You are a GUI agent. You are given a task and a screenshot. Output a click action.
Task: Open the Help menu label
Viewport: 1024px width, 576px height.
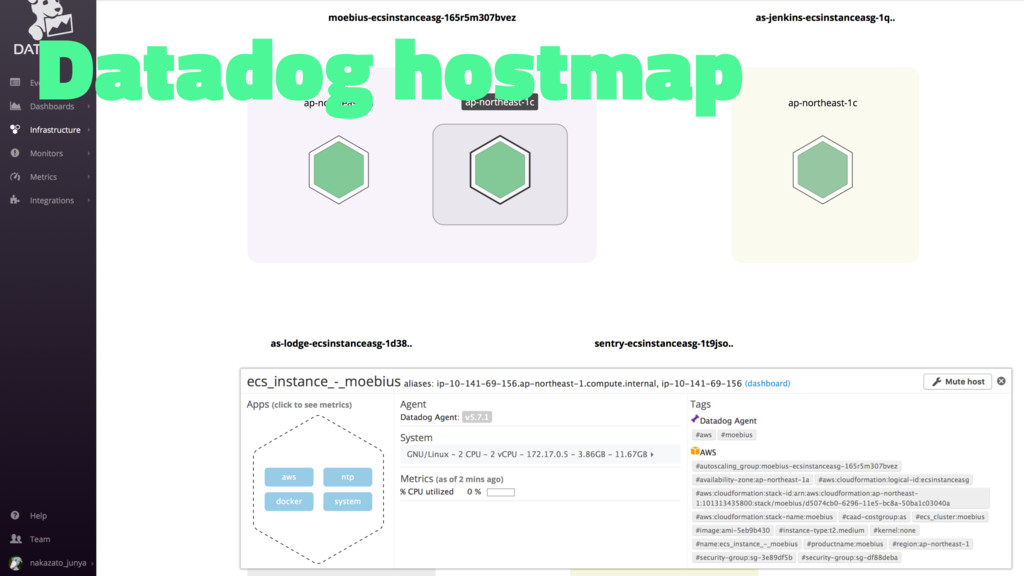coord(38,516)
